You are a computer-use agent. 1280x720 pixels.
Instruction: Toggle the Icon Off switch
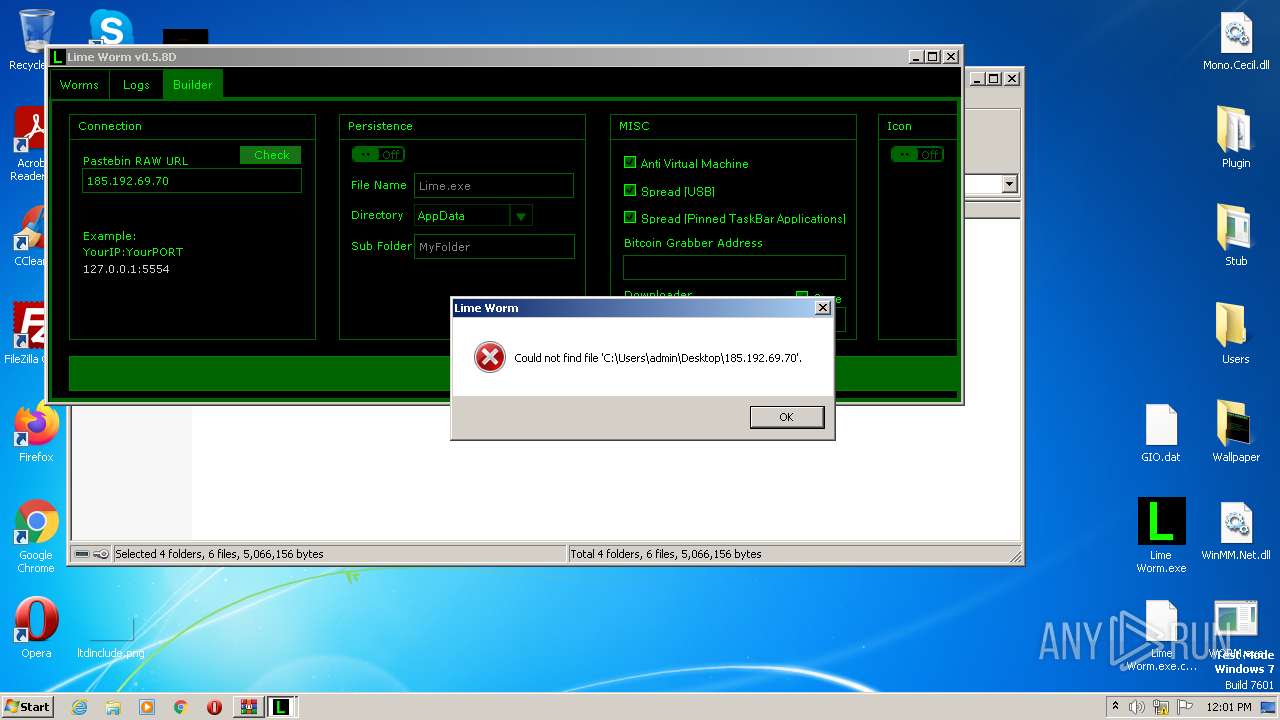[x=917, y=154]
